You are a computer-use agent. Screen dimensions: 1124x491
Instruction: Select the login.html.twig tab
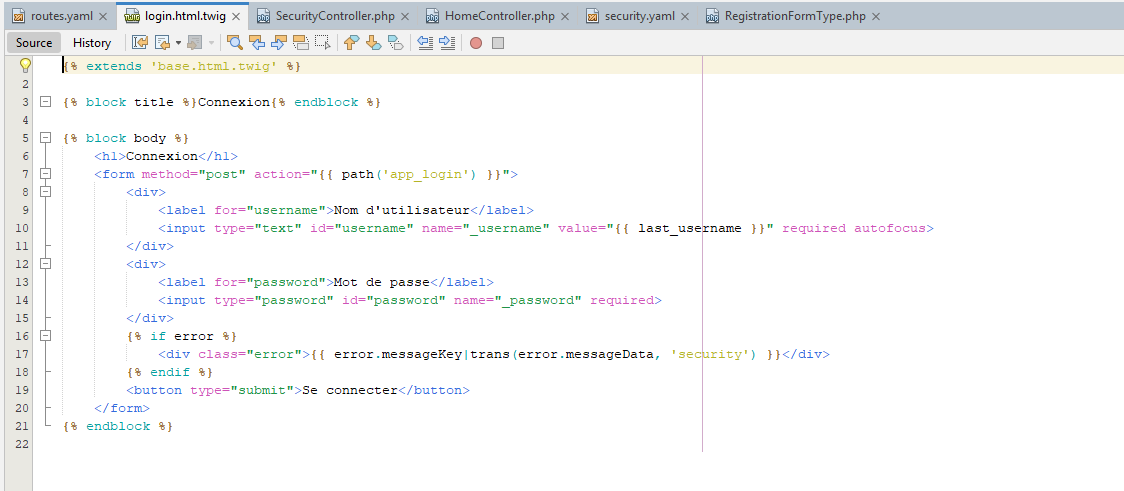click(x=181, y=16)
